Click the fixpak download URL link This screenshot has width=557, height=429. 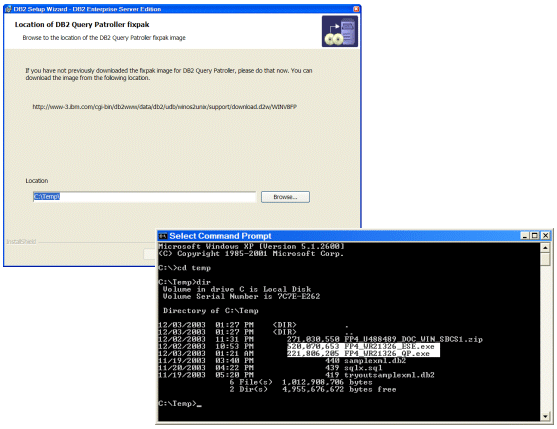point(164,107)
